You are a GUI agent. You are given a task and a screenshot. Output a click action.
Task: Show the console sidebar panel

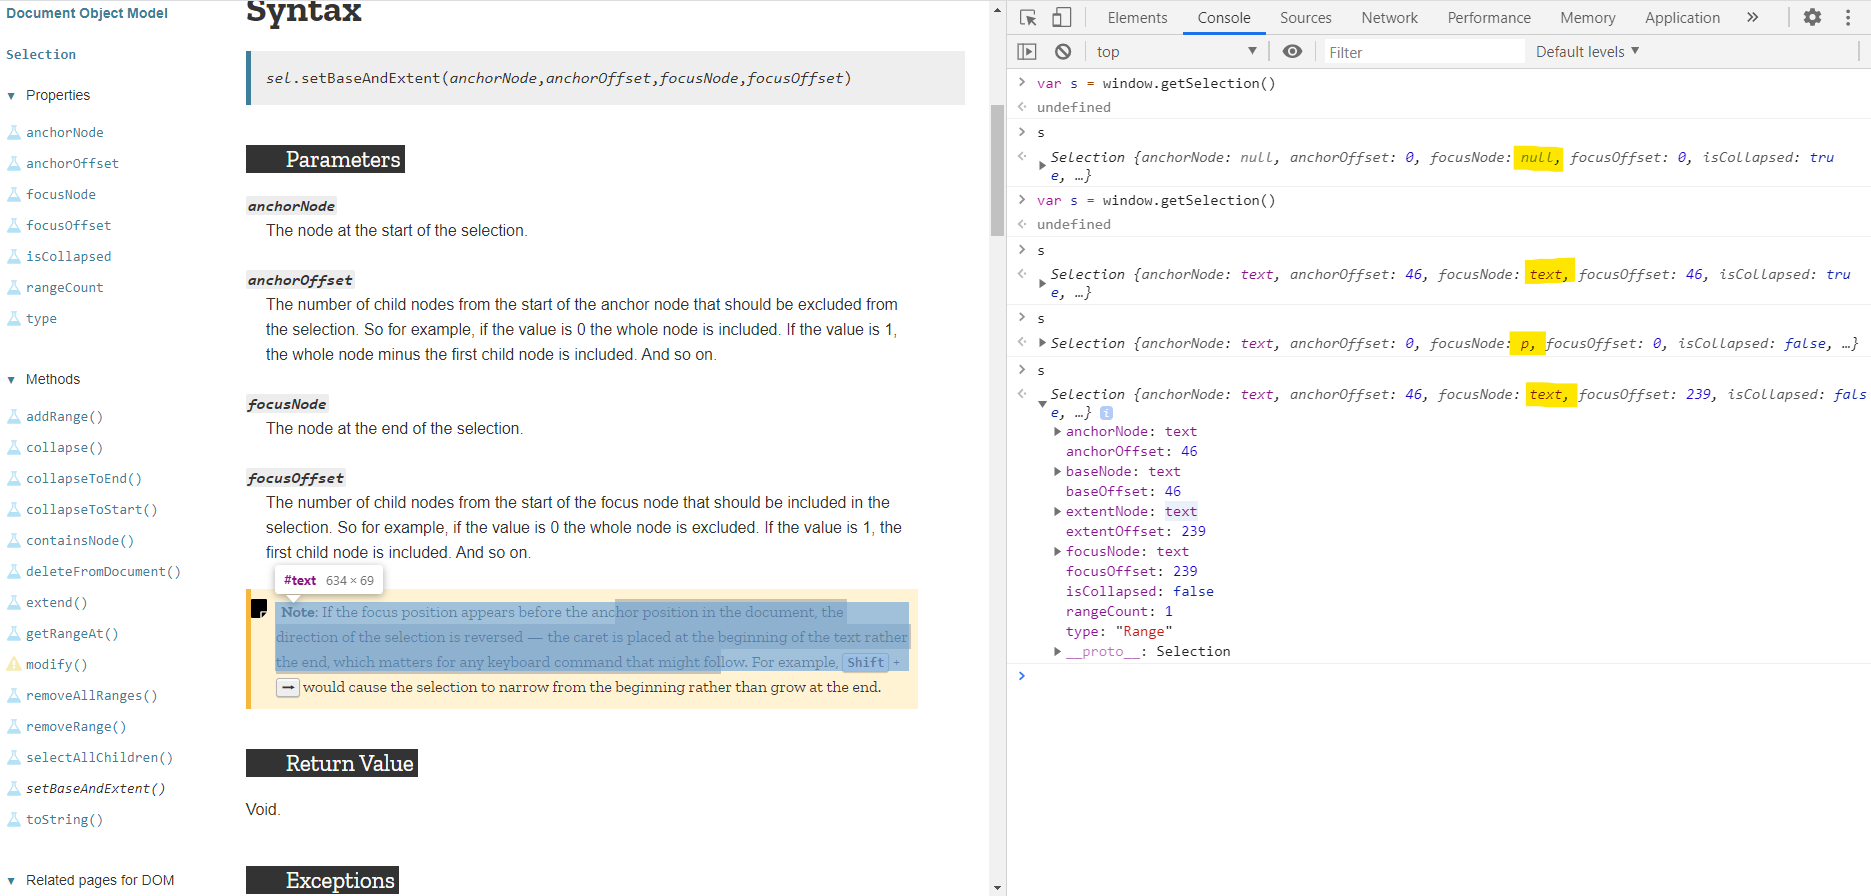coord(1027,52)
